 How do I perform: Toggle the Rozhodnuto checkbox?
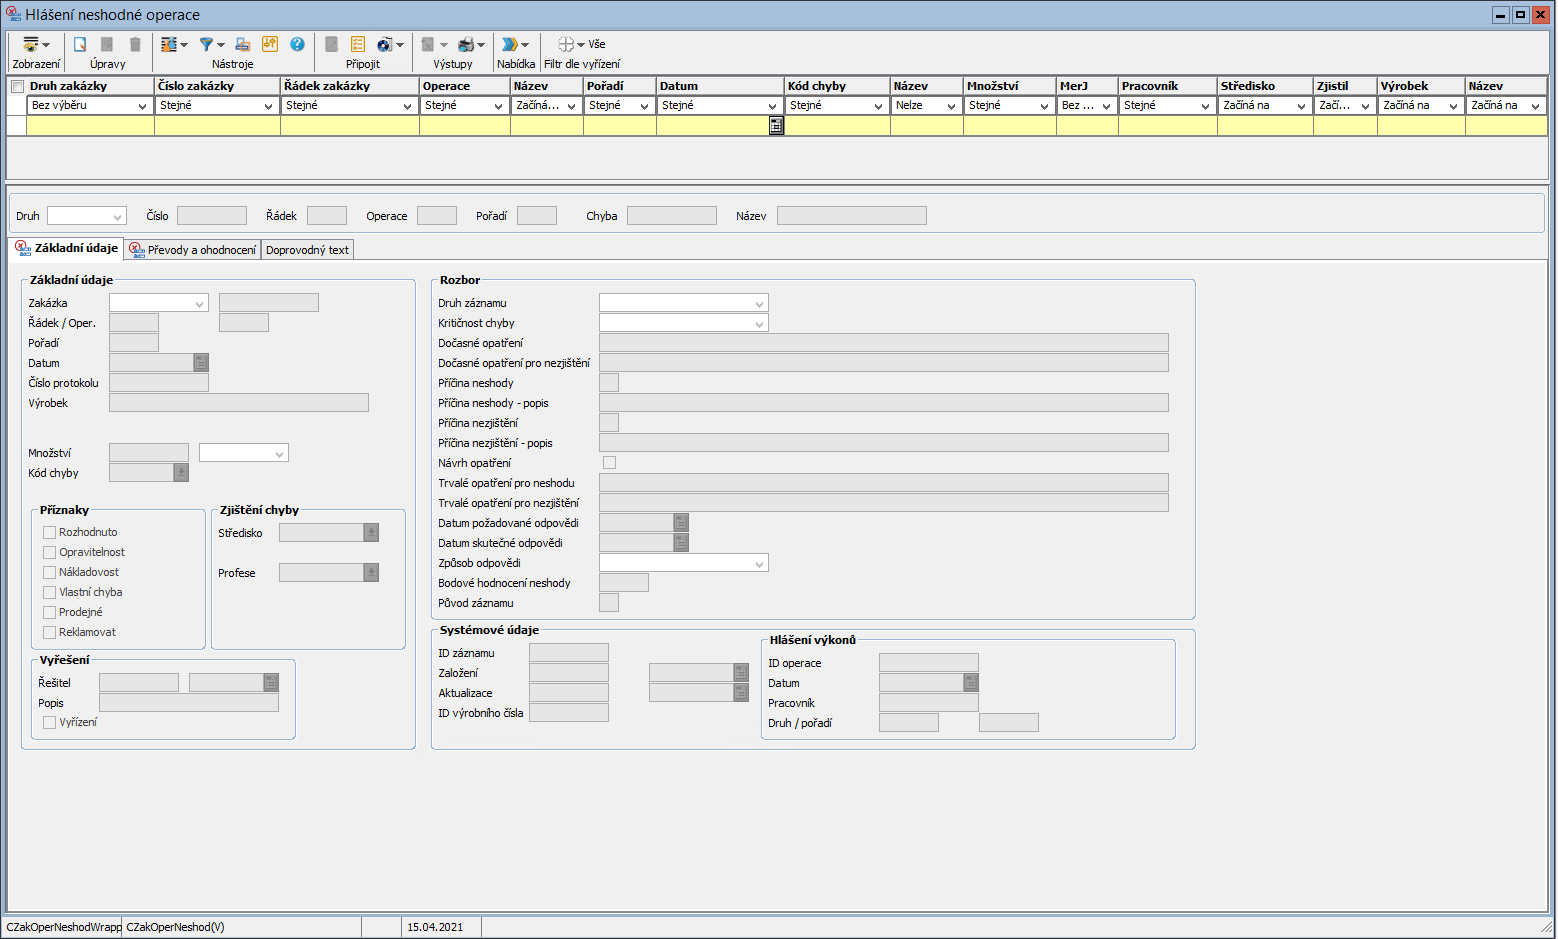49,532
